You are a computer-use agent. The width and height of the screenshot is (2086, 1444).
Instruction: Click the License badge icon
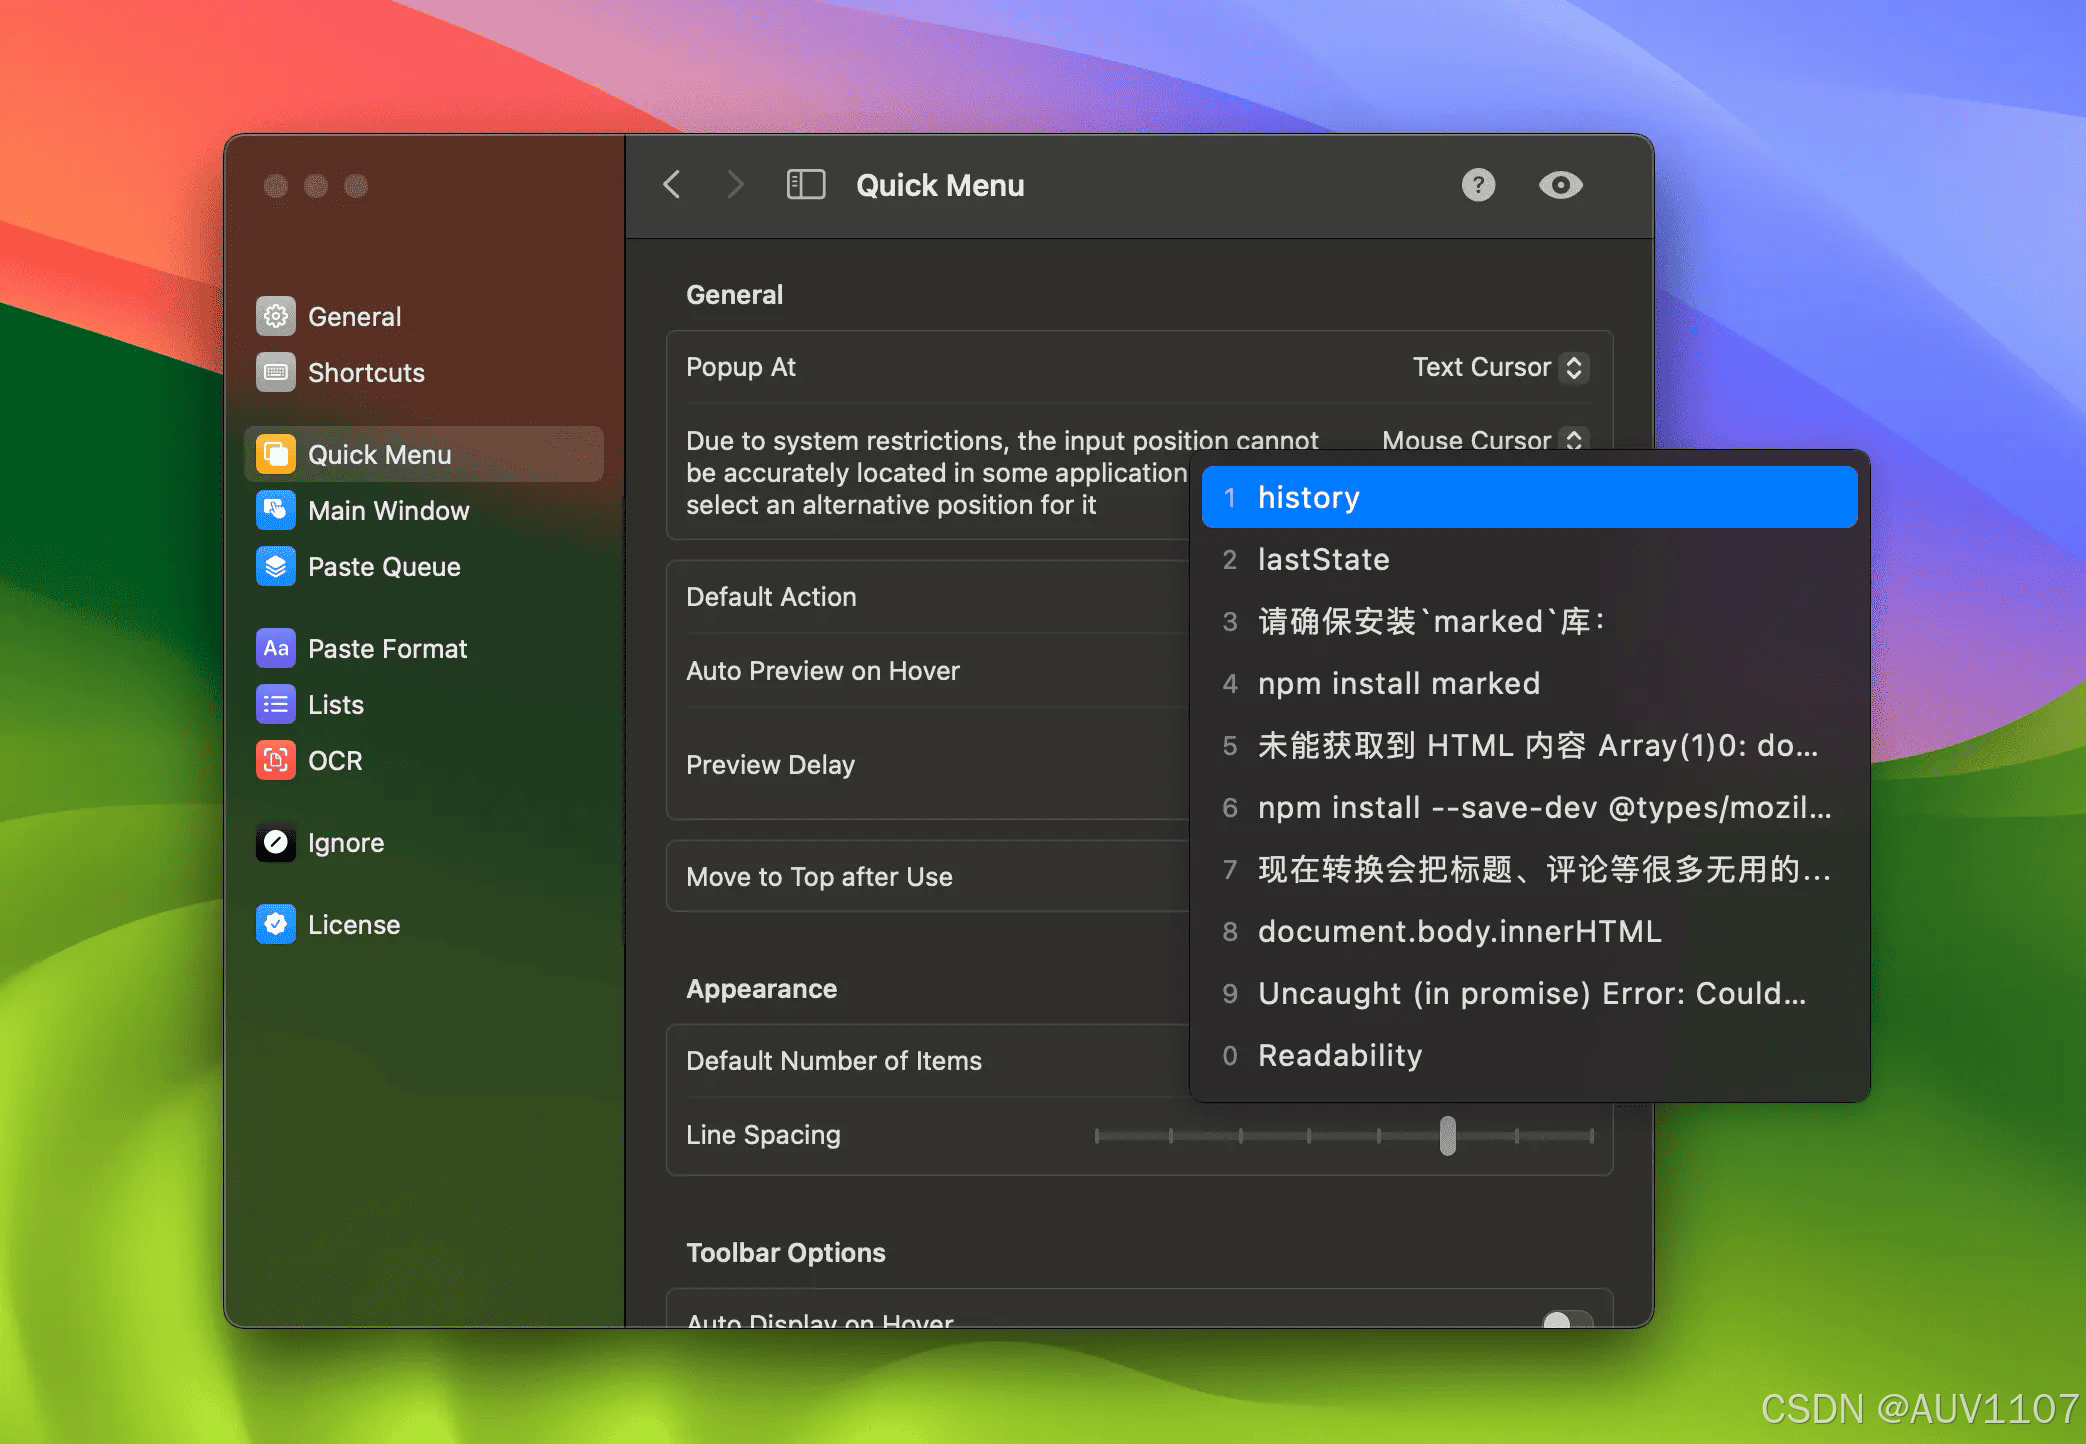276,925
